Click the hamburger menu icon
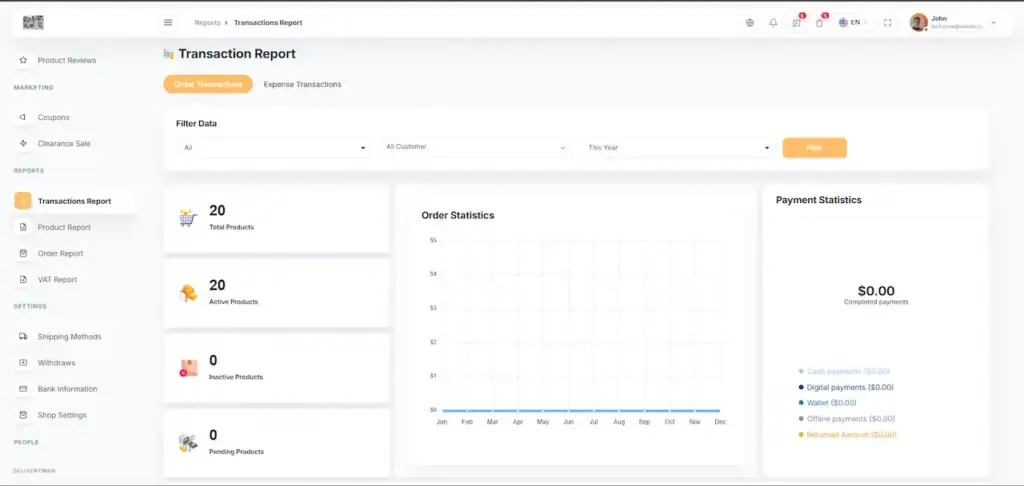Screen dimensions: 1024x486 [168, 22]
